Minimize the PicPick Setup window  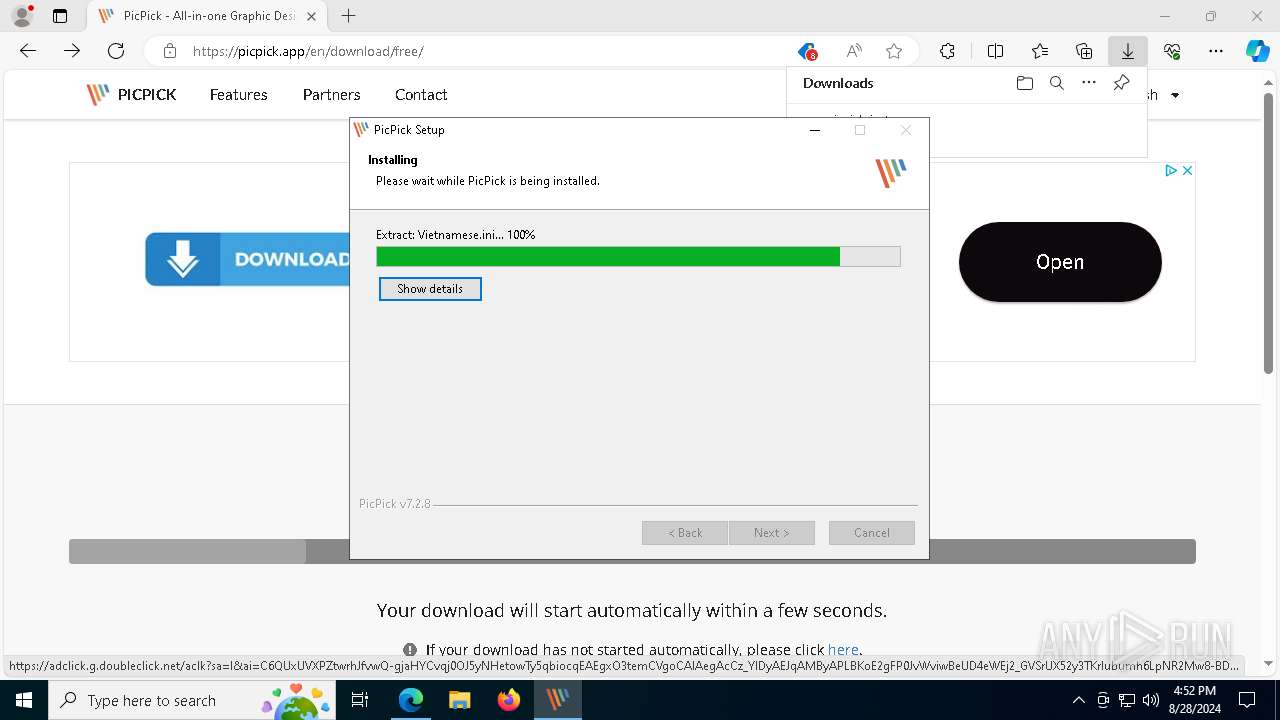click(x=815, y=130)
